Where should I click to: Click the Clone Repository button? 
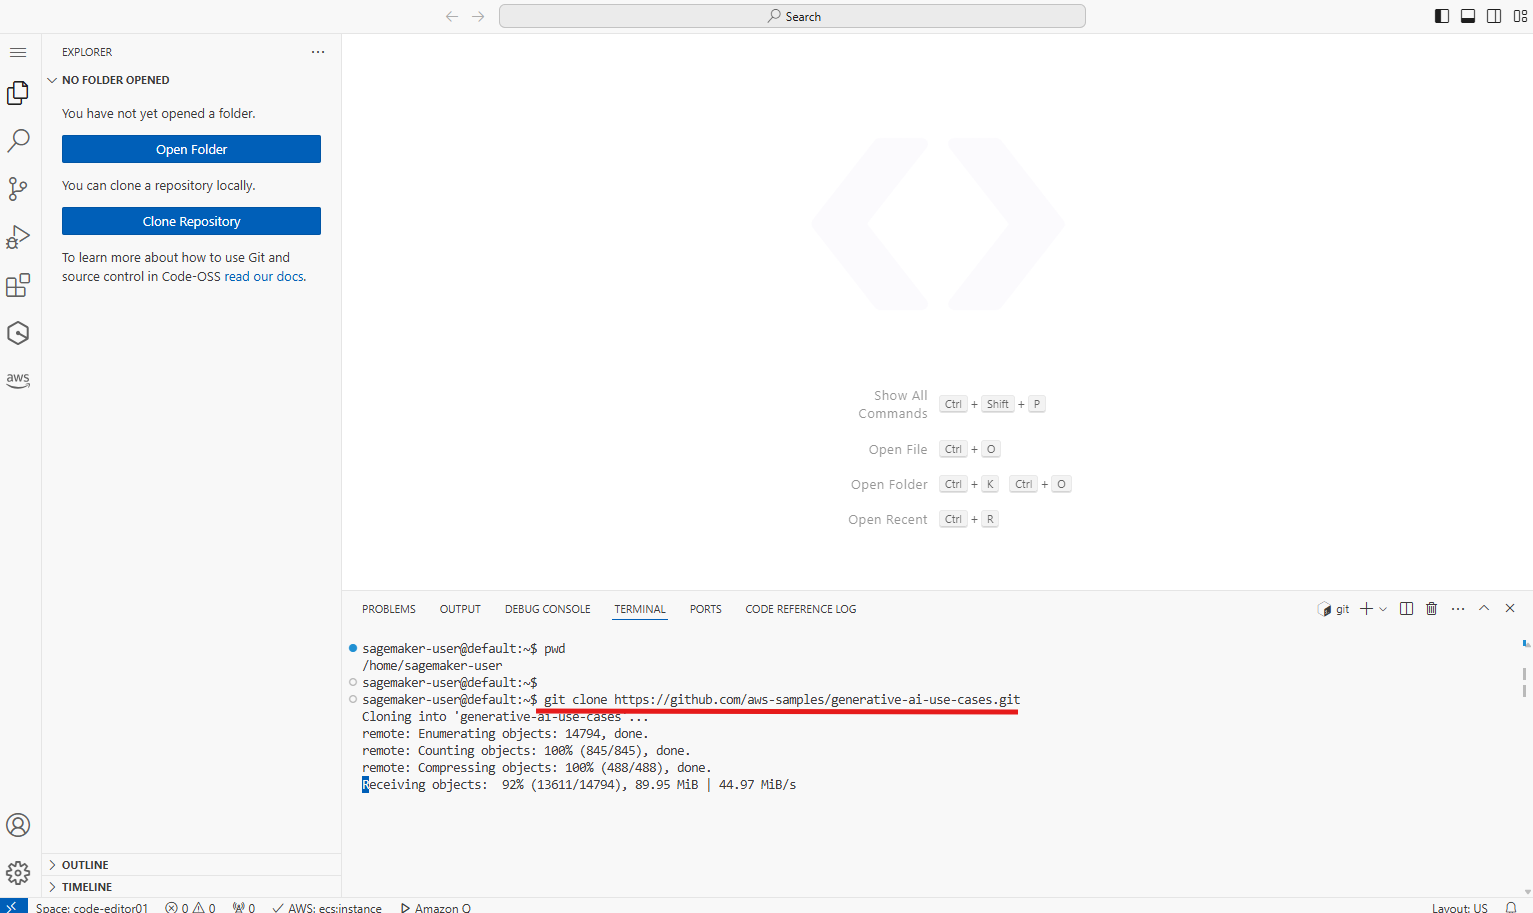coord(191,221)
